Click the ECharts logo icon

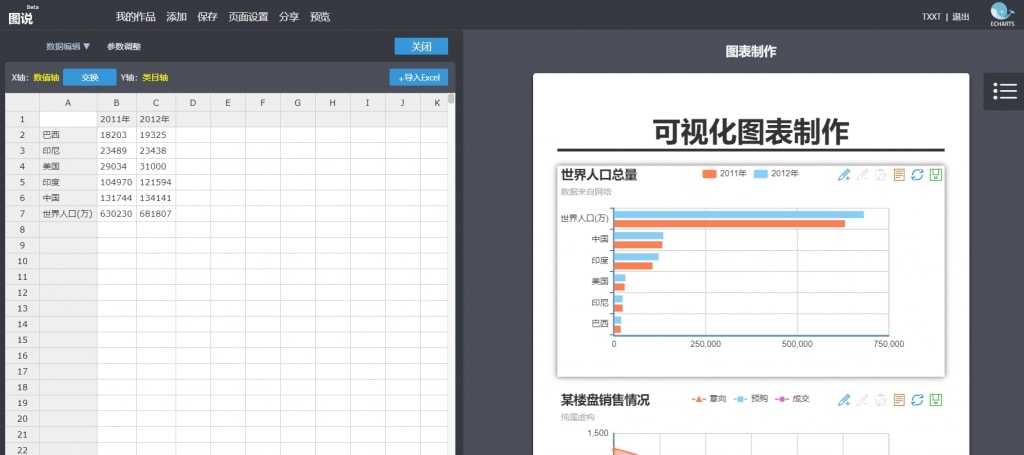(x=1002, y=14)
